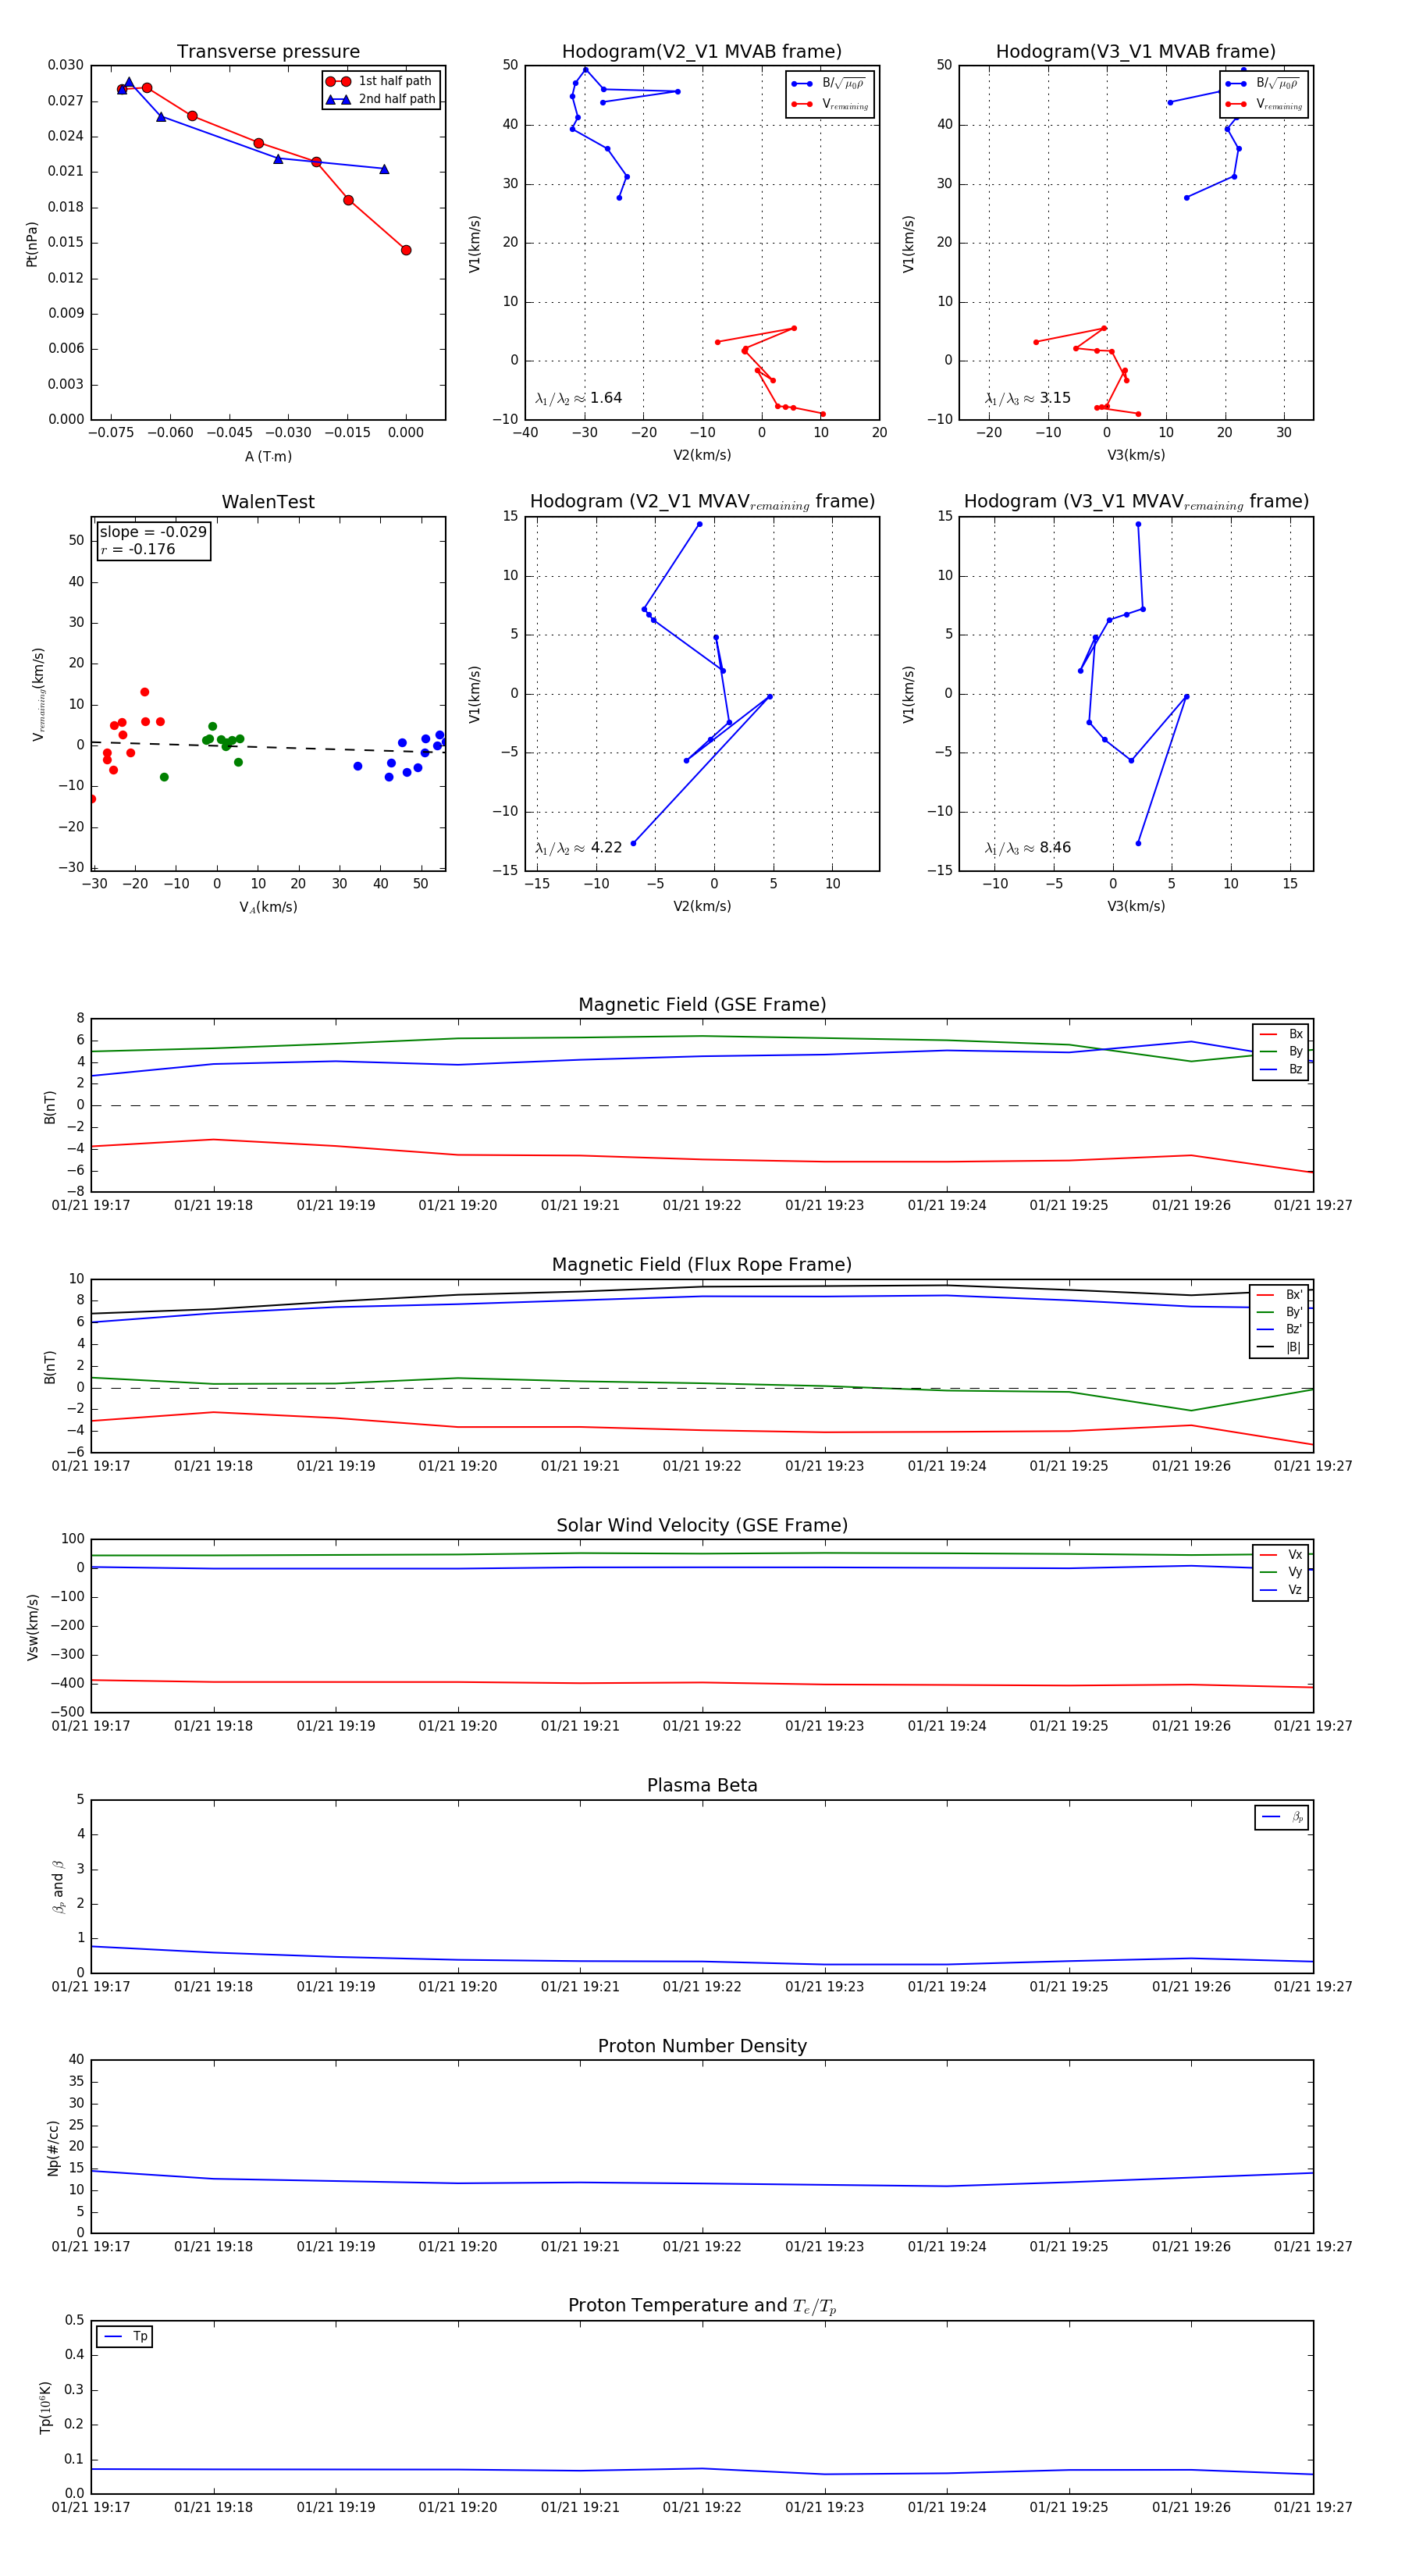Click 'By' legend entry in GSE magnetic field

tap(1281, 1051)
